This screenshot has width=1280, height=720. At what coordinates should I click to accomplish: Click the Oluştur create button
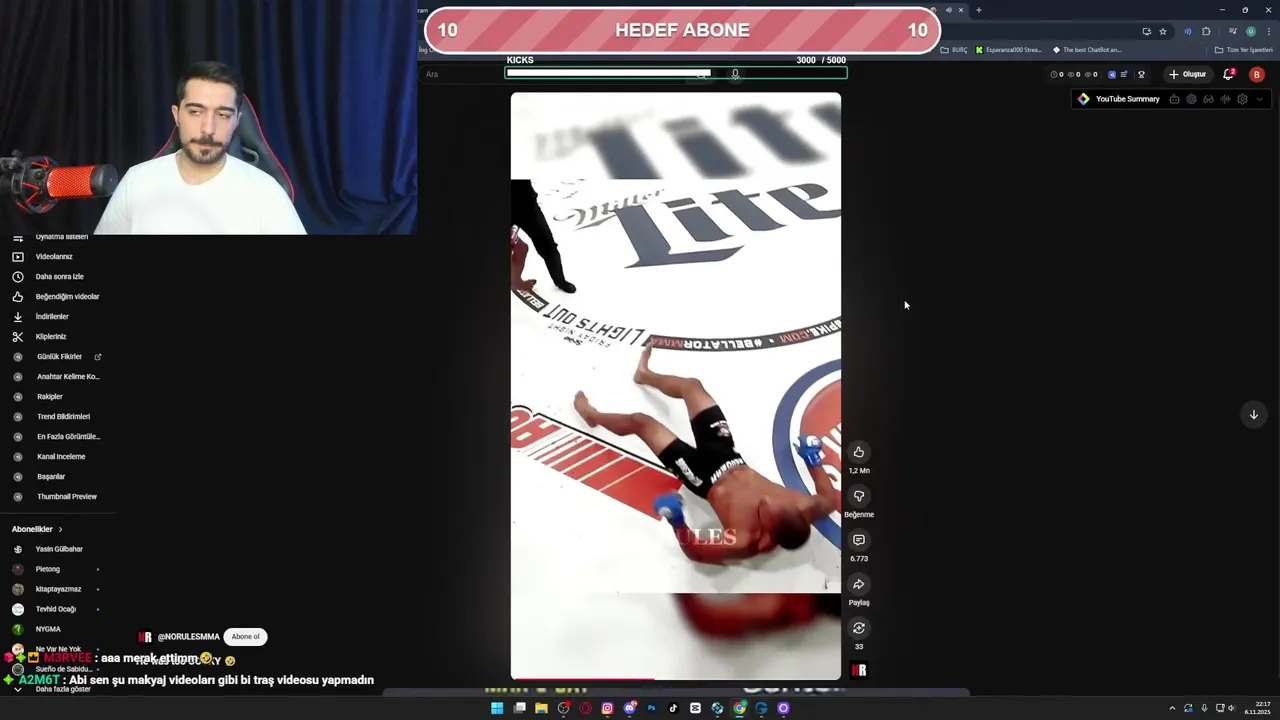point(1188,74)
